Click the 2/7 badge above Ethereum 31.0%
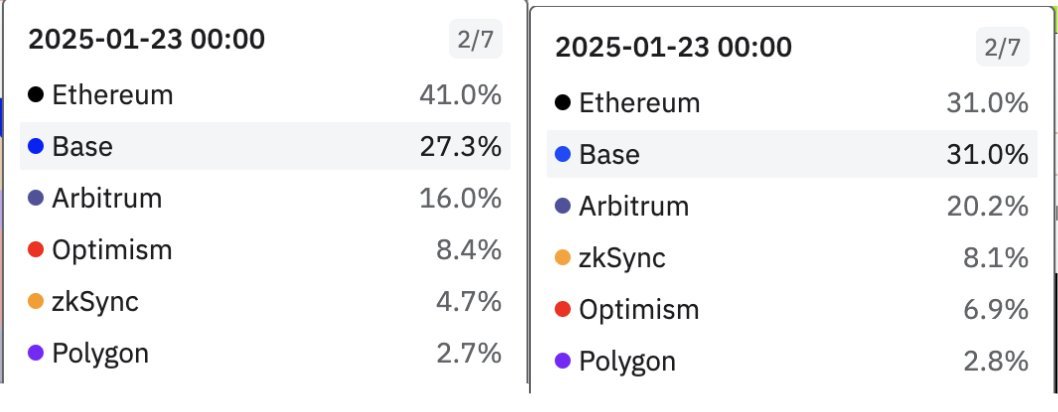Viewport: 1058px width, 412px height. (x=1001, y=47)
